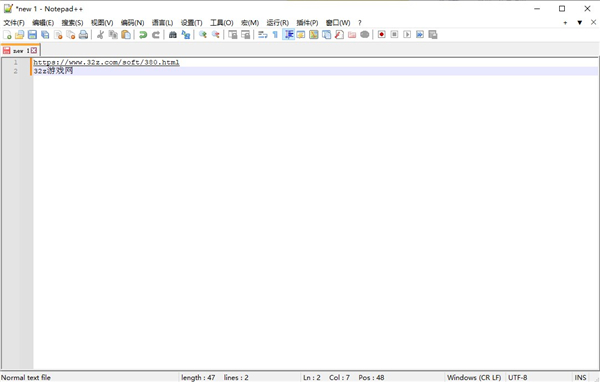Run macro multiple times icon

click(x=420, y=35)
